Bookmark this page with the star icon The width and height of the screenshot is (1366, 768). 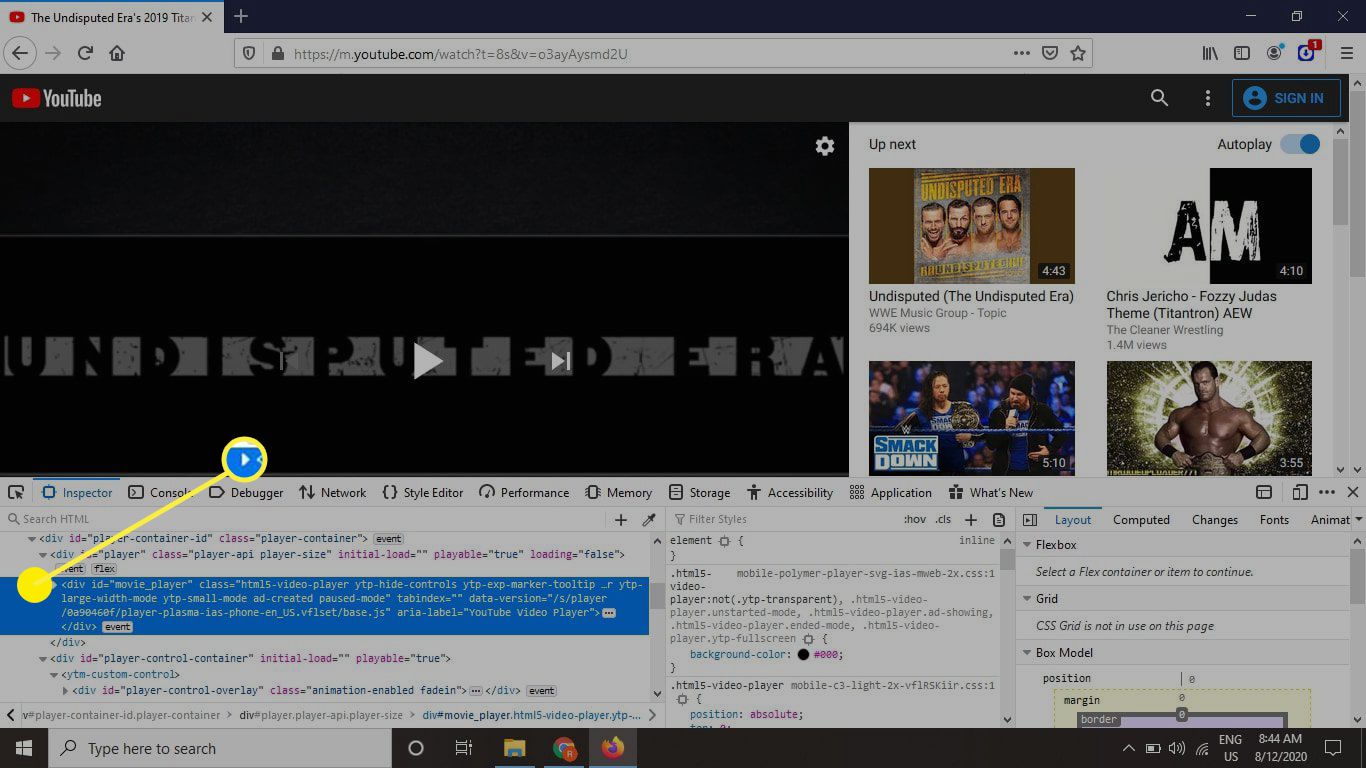tap(1078, 54)
